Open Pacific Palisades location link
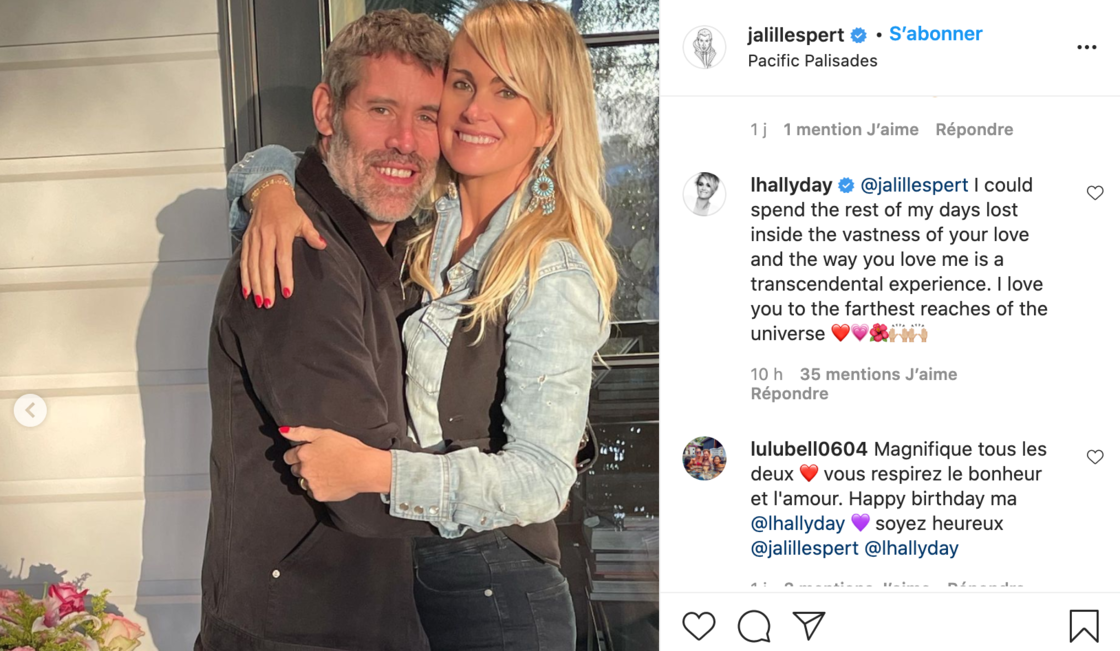This screenshot has height=651, width=1120. (812, 61)
